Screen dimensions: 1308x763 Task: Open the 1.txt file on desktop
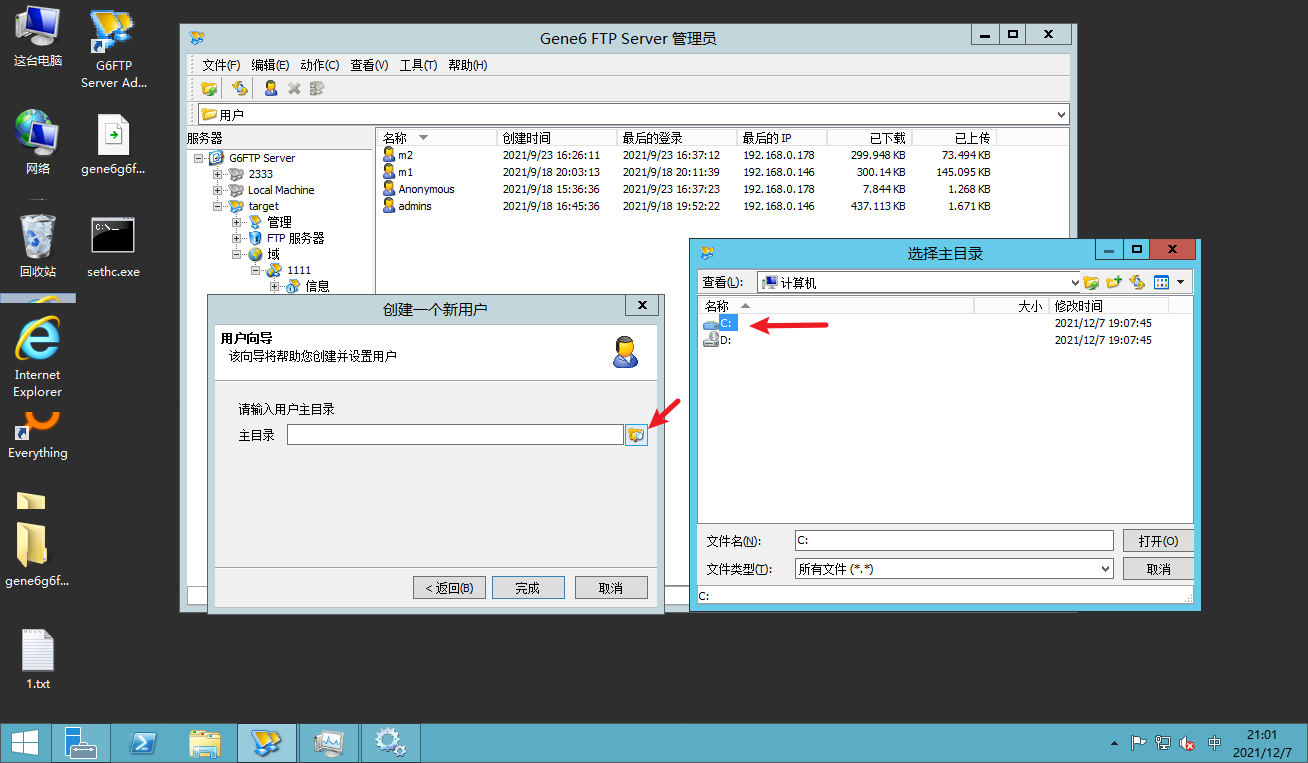click(37, 659)
